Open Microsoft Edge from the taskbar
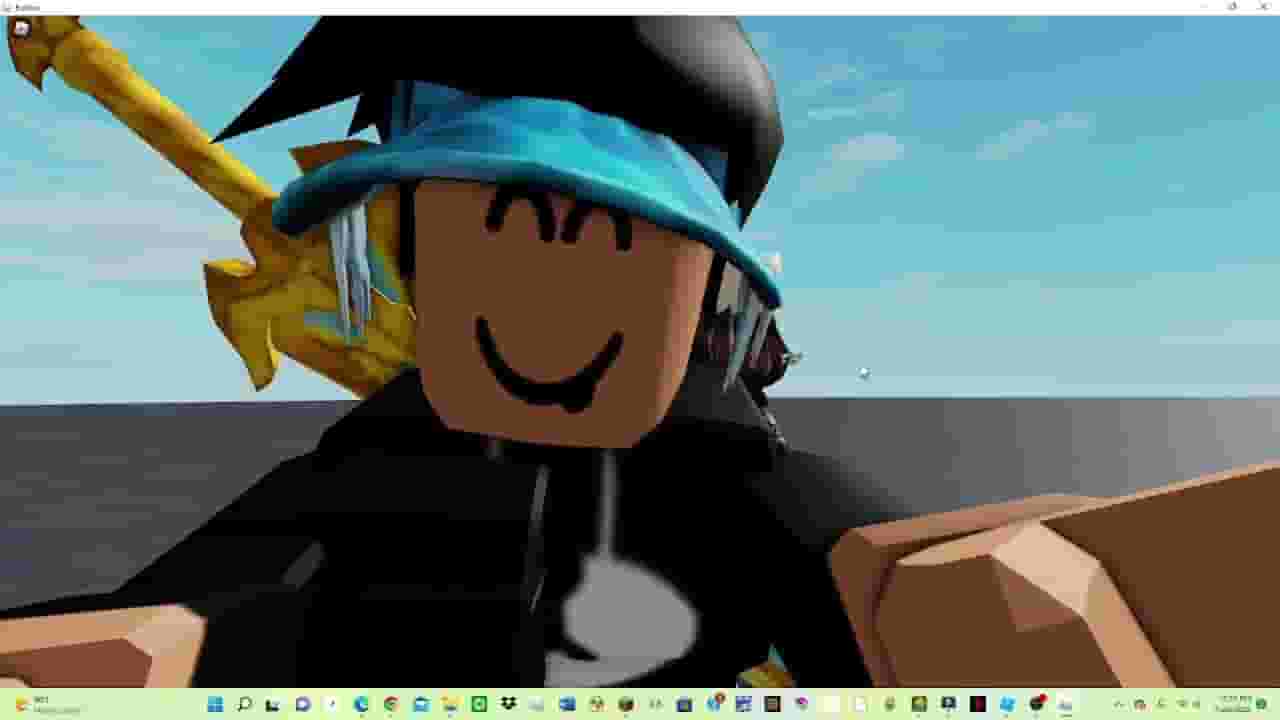Screen dimensions: 1280x720 tap(361, 704)
